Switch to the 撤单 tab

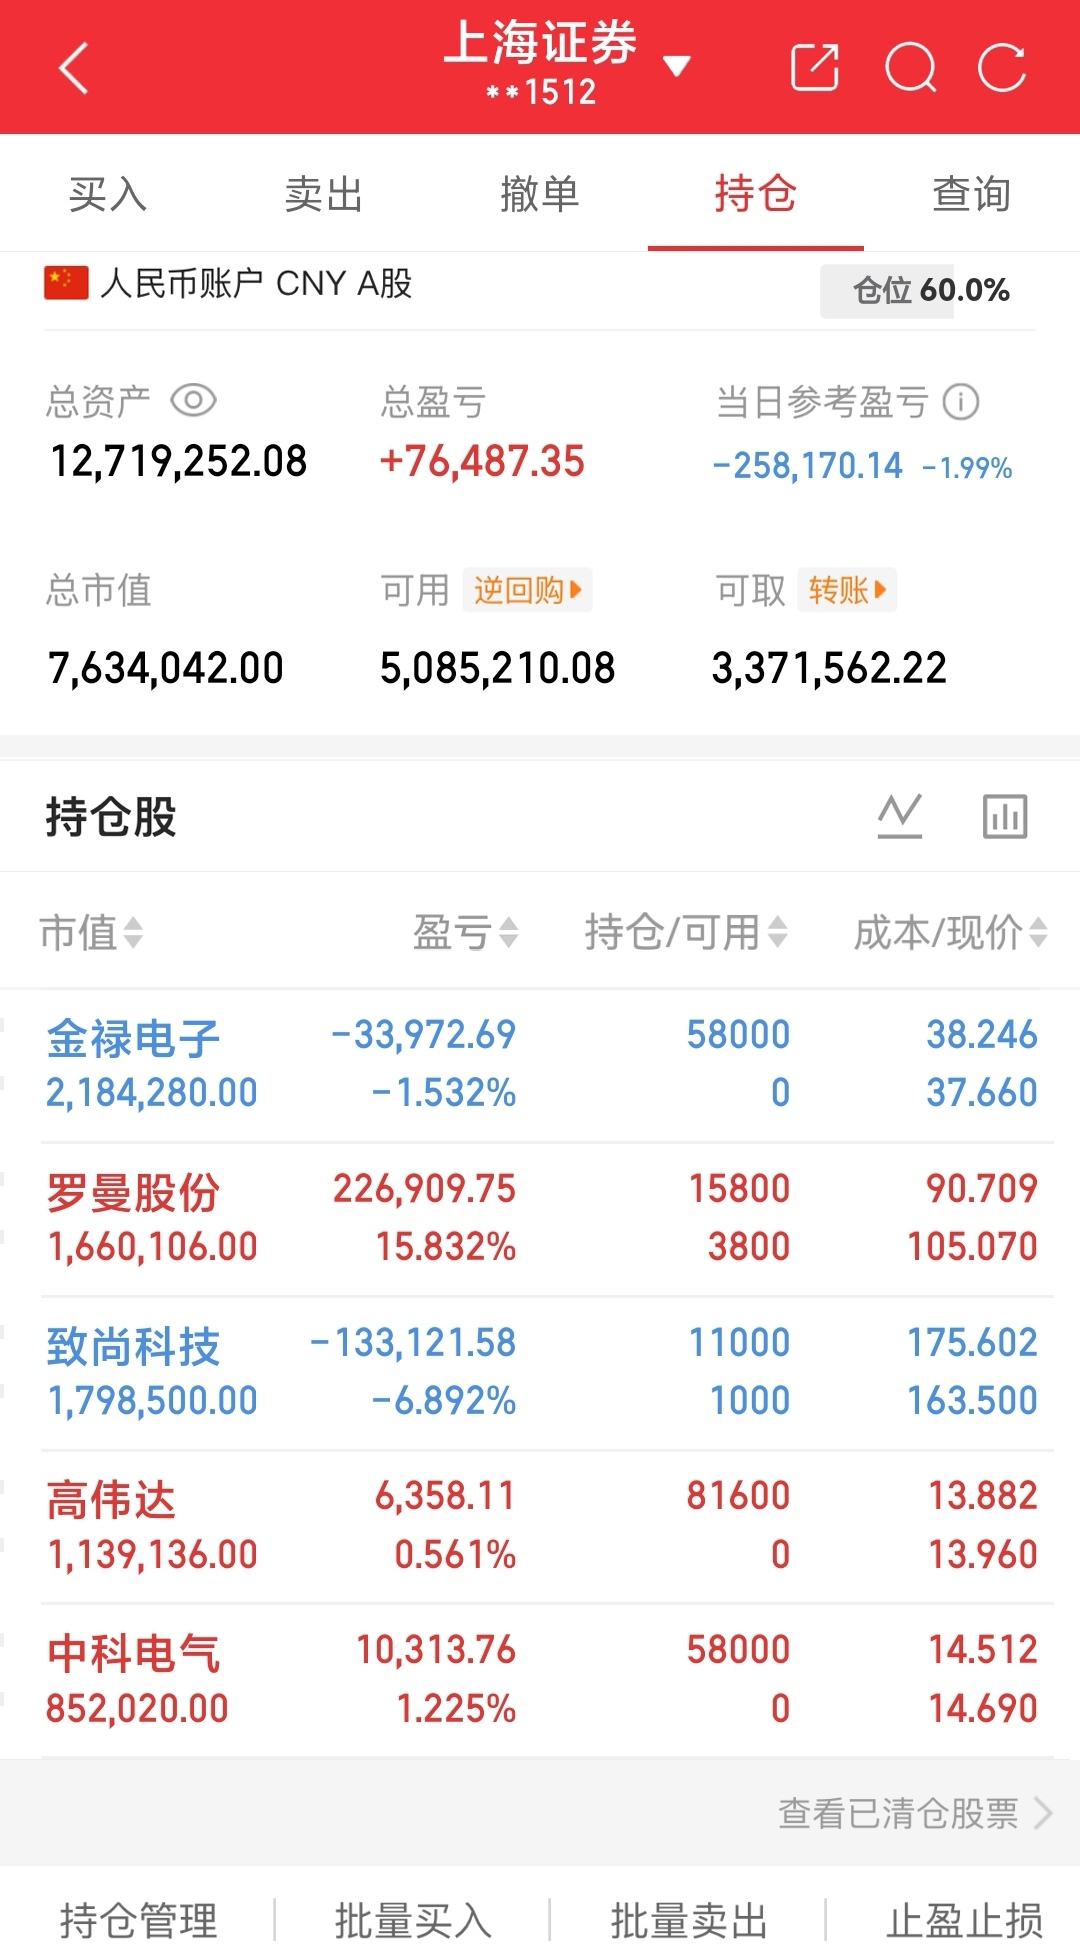pos(540,193)
